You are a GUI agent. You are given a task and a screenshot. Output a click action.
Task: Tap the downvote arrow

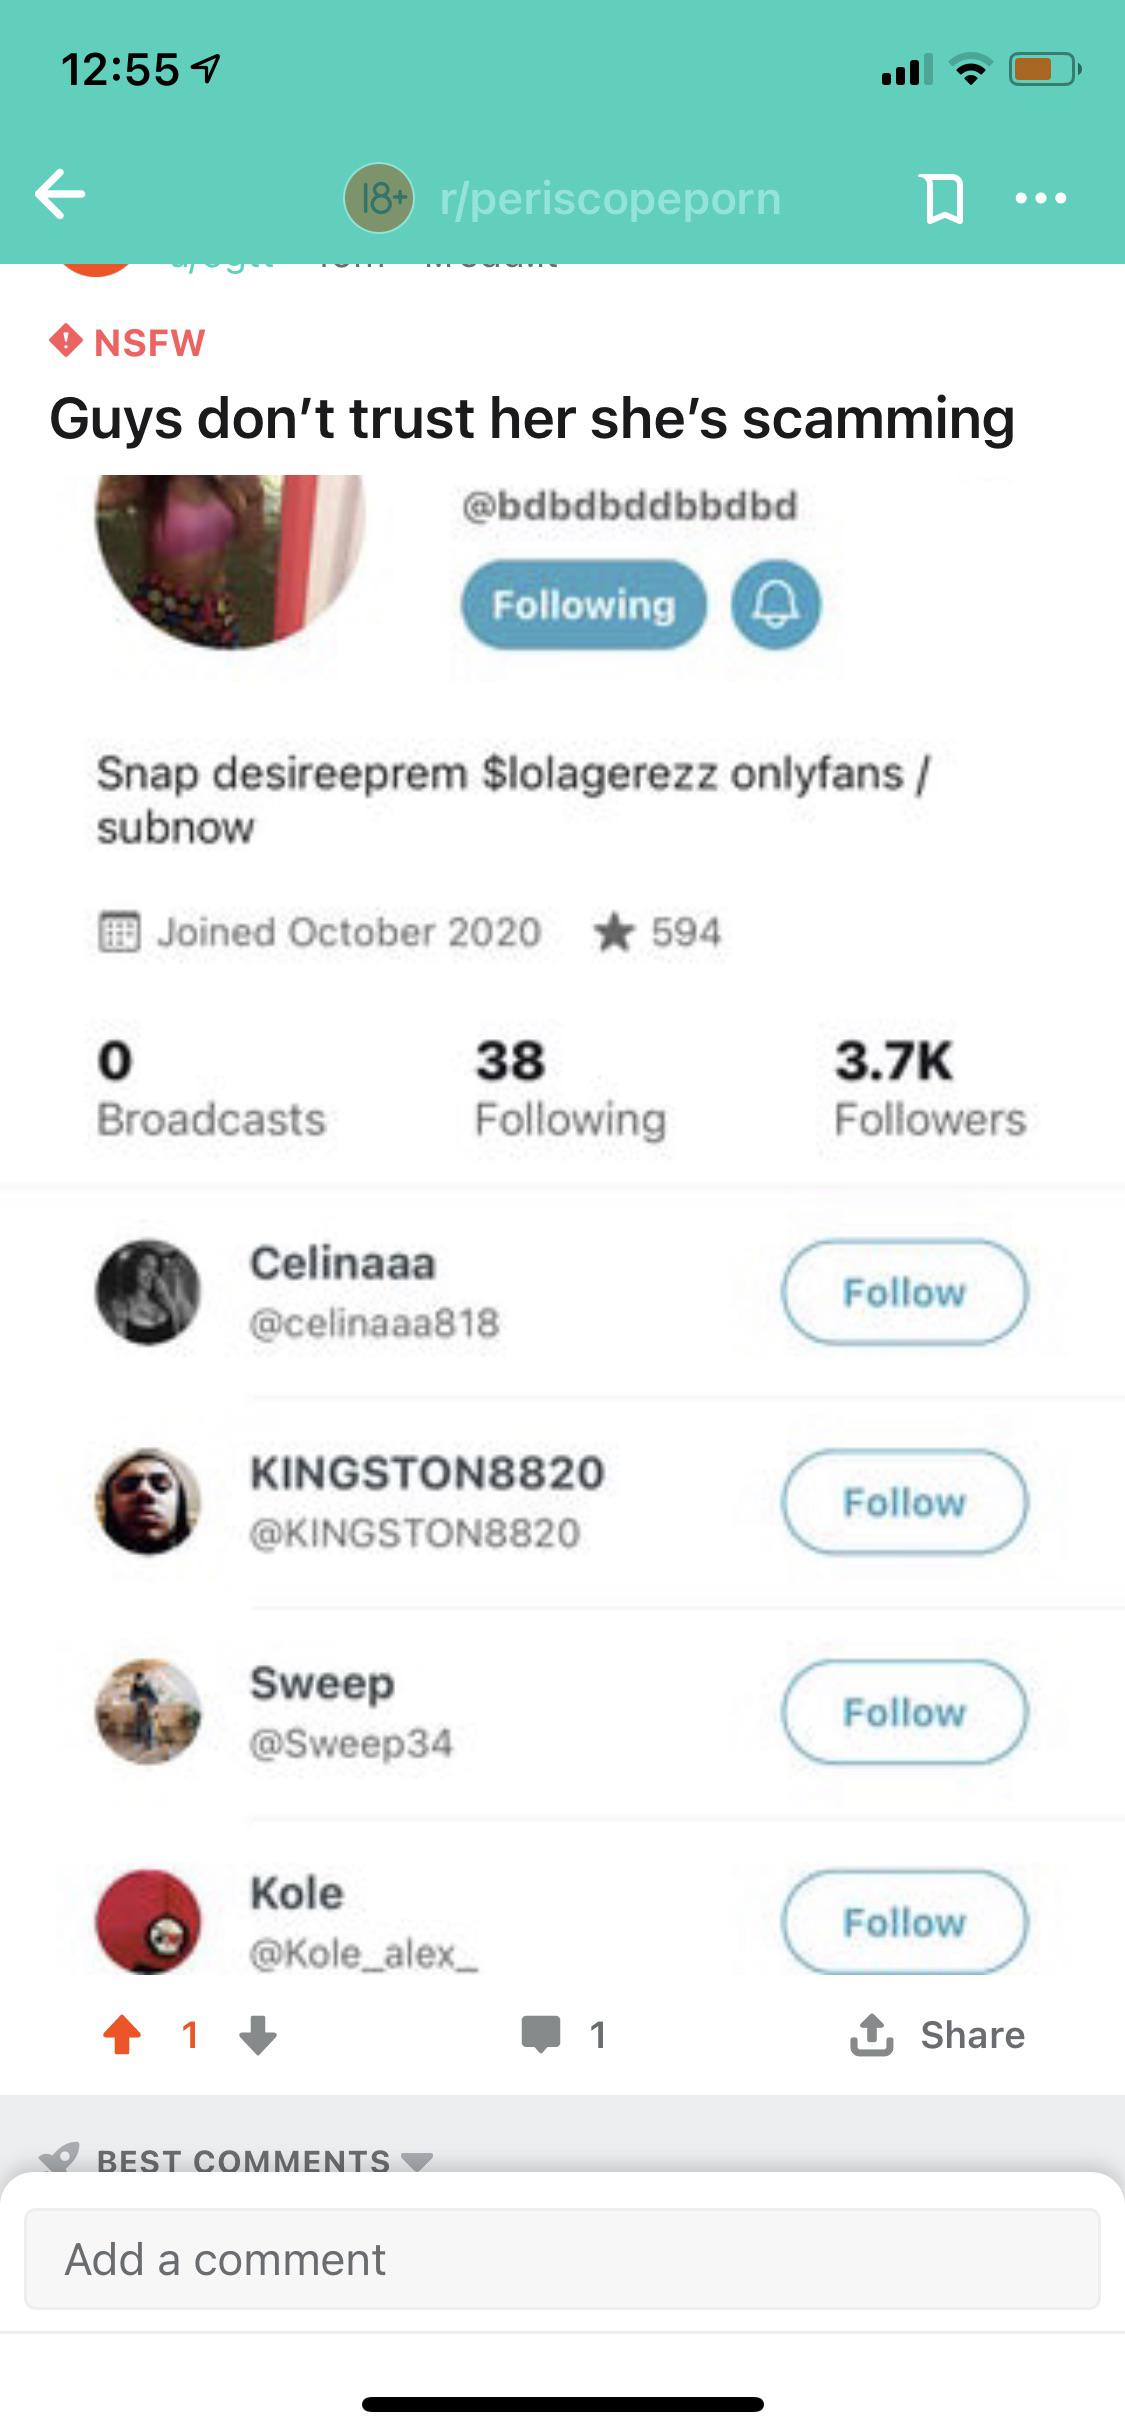[x=258, y=2038]
